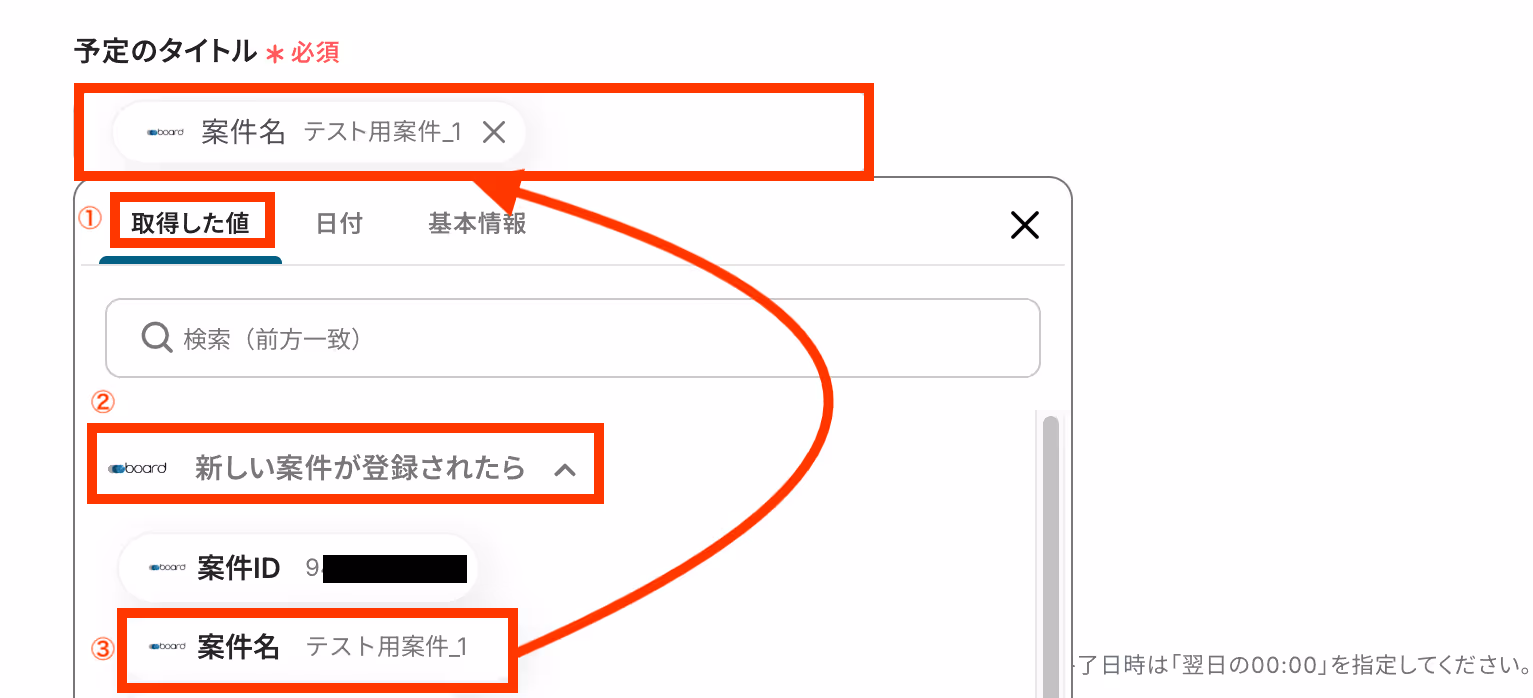
Task: Close the value picker panel
Action: [x=1025, y=225]
